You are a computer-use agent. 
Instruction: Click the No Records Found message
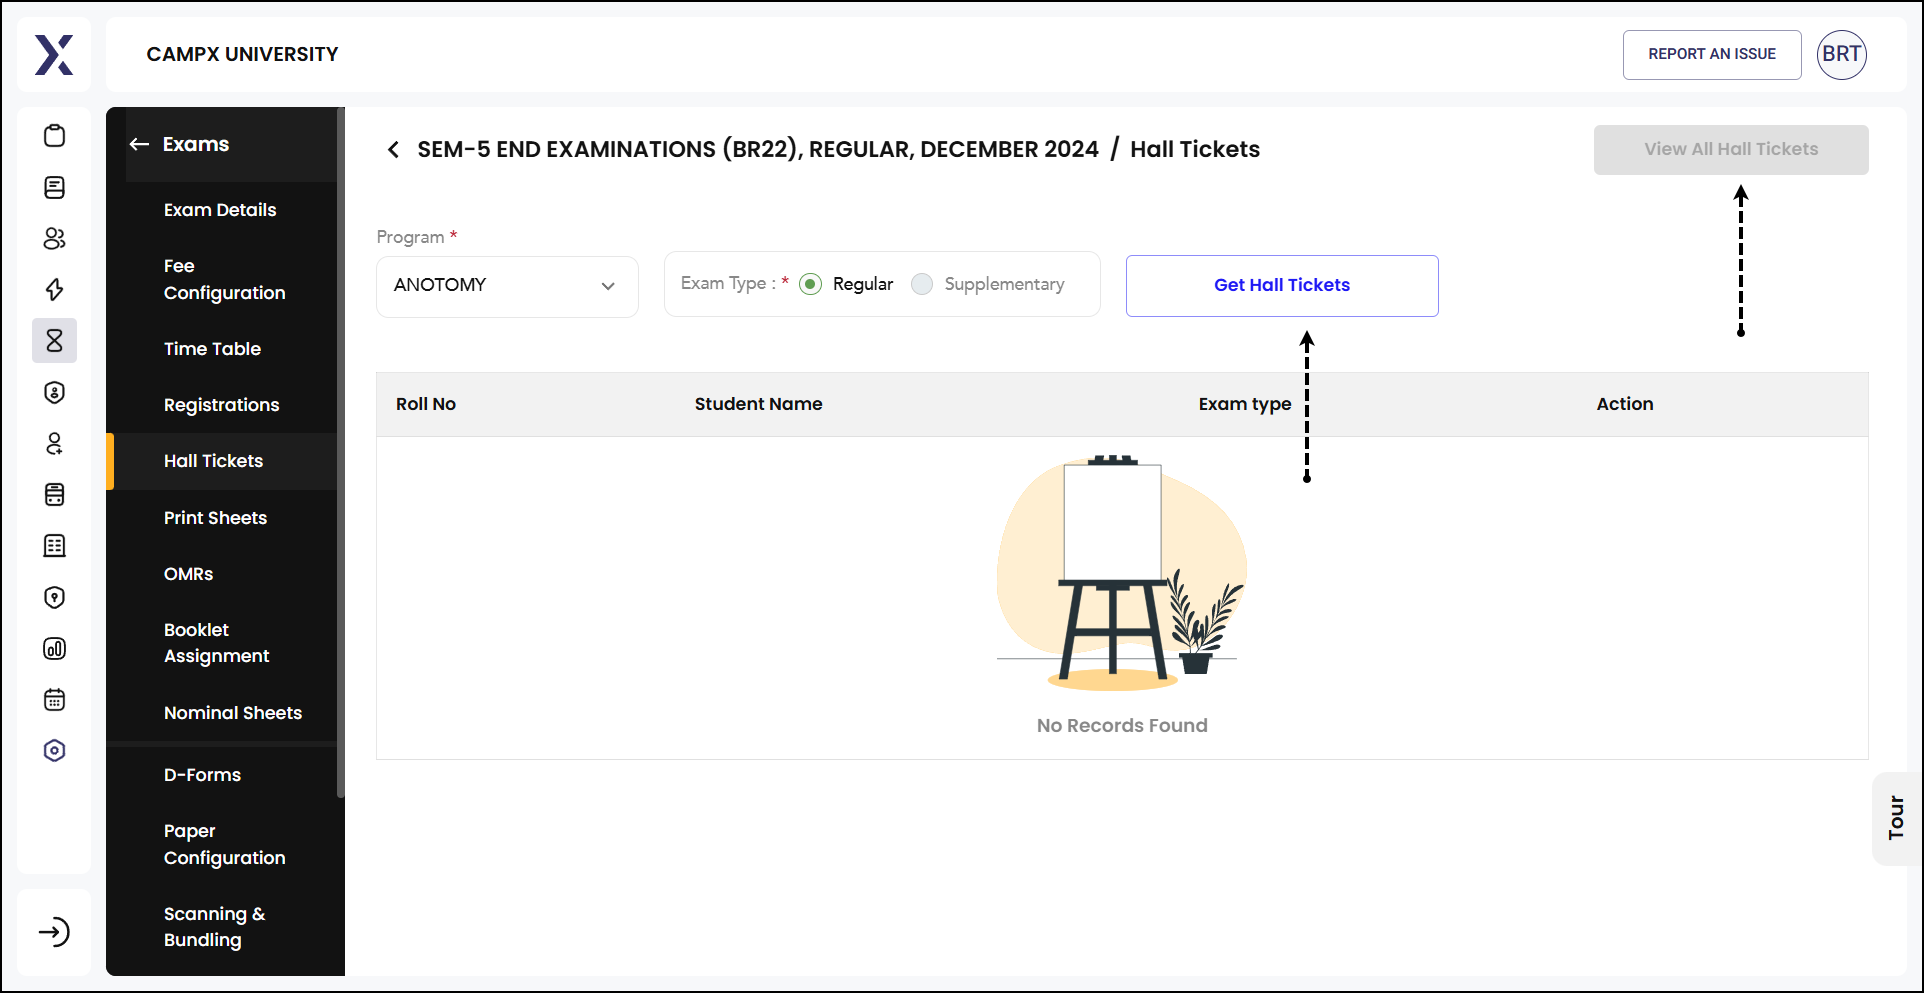1122,725
